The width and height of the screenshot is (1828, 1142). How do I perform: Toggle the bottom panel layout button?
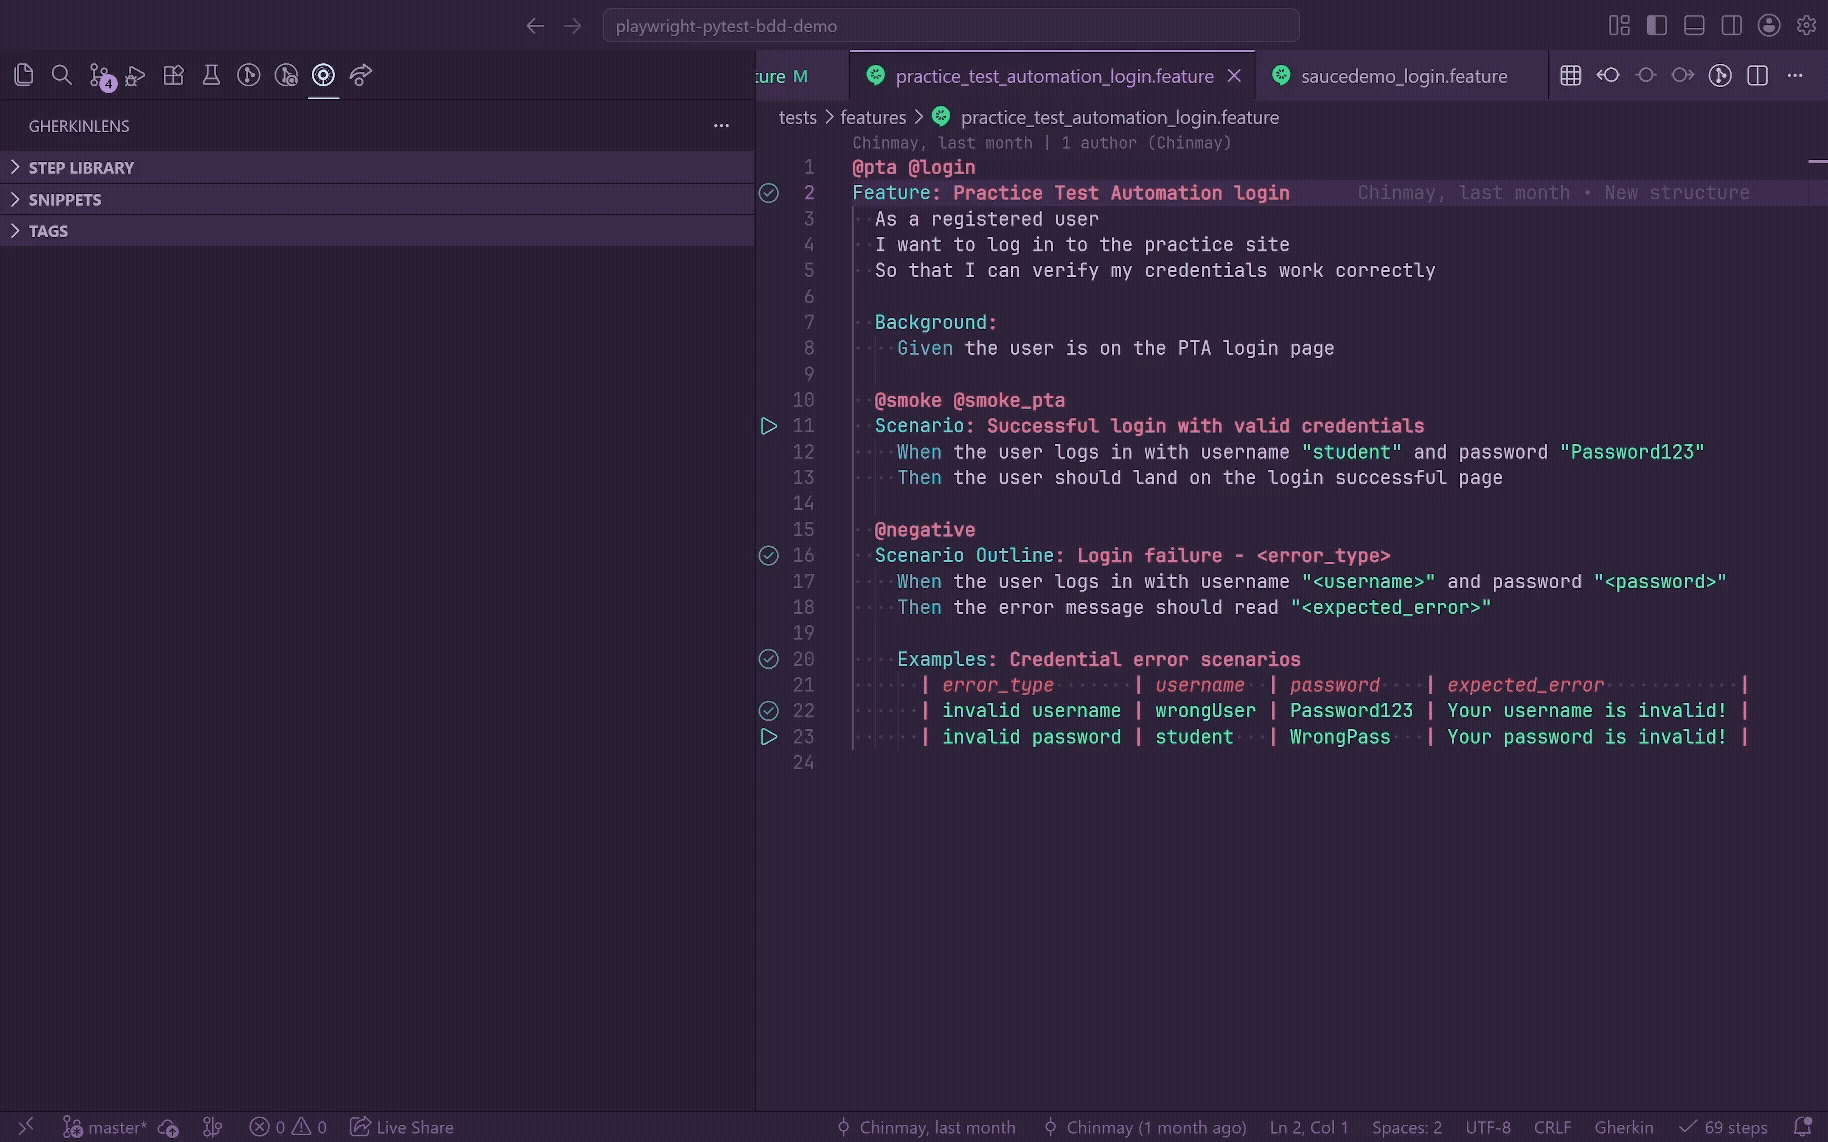(1694, 26)
